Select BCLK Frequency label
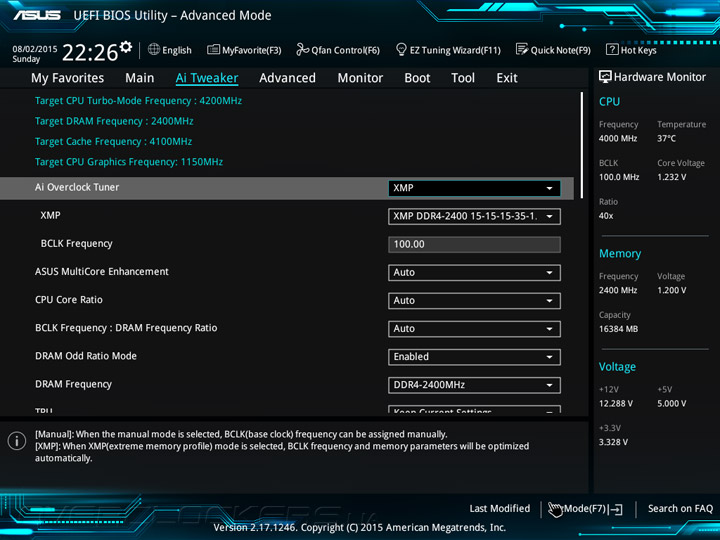Image resolution: width=720 pixels, height=540 pixels. (x=76, y=244)
